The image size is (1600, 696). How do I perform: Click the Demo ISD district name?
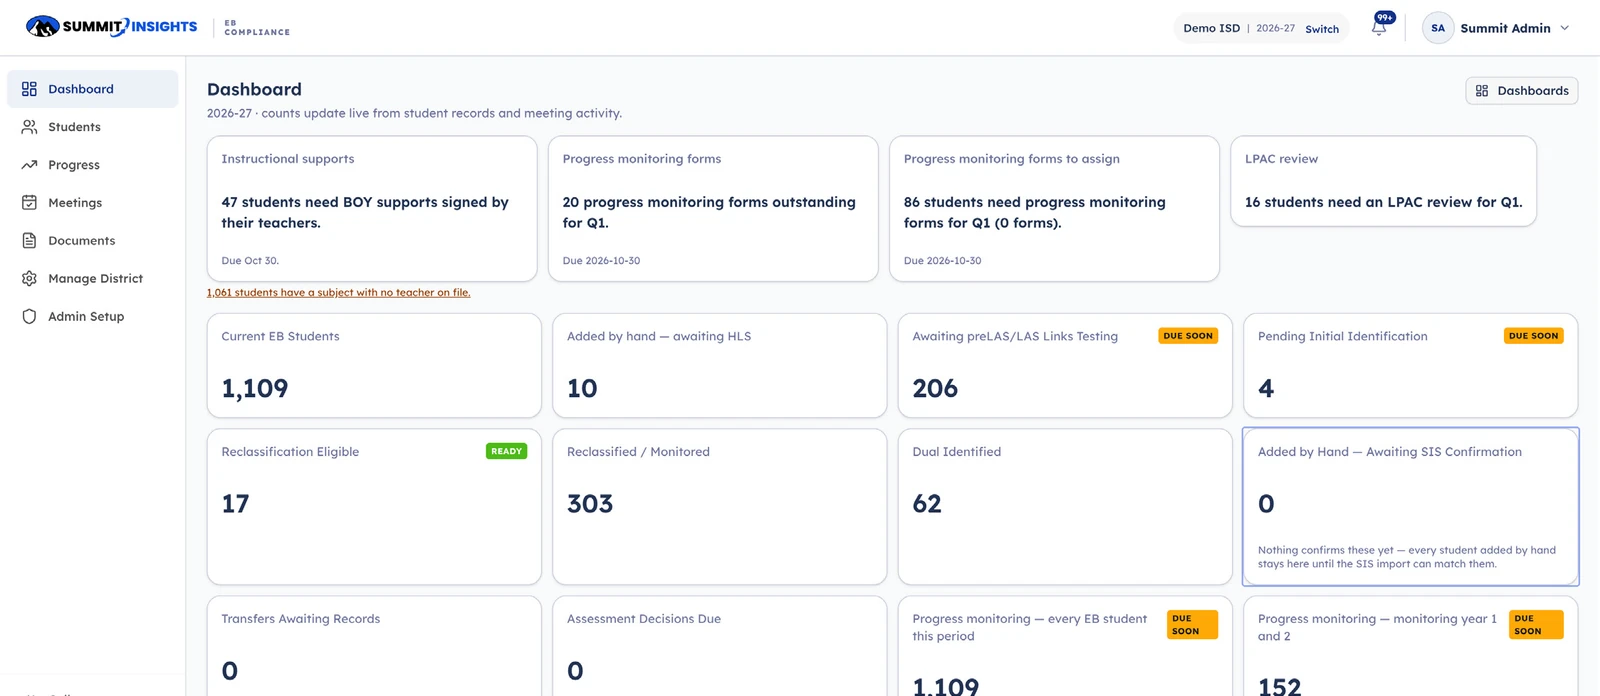tap(1211, 28)
